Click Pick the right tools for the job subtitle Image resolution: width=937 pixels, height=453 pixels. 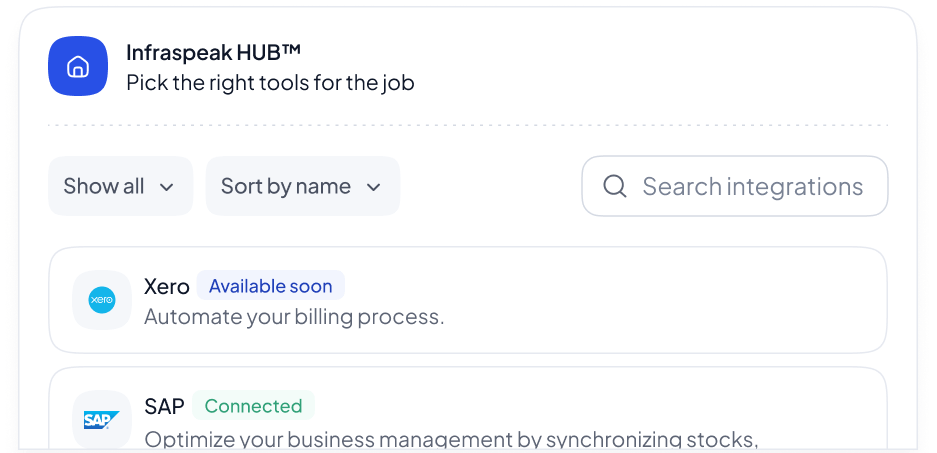click(270, 82)
